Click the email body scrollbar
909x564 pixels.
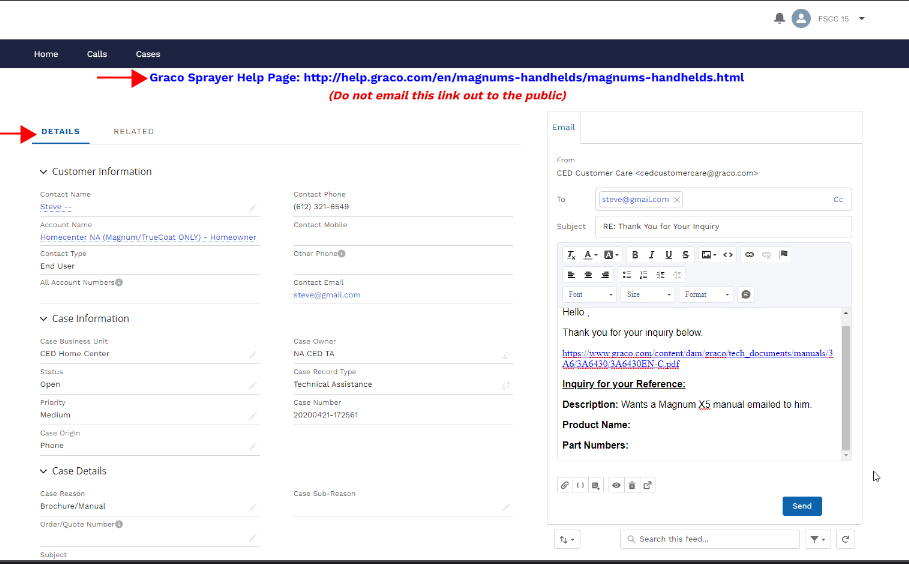coord(846,387)
